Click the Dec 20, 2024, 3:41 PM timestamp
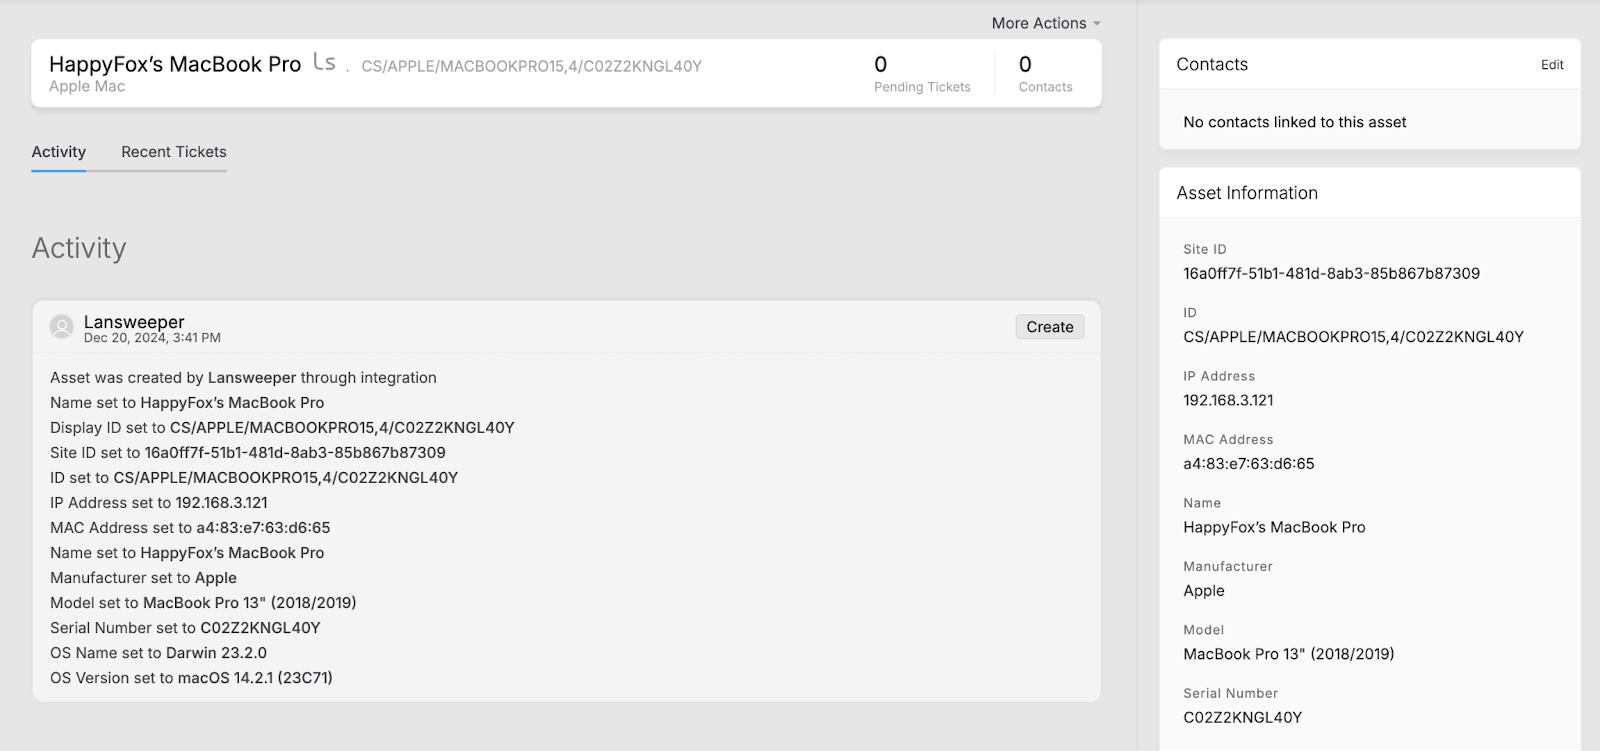1600x751 pixels. 152,338
